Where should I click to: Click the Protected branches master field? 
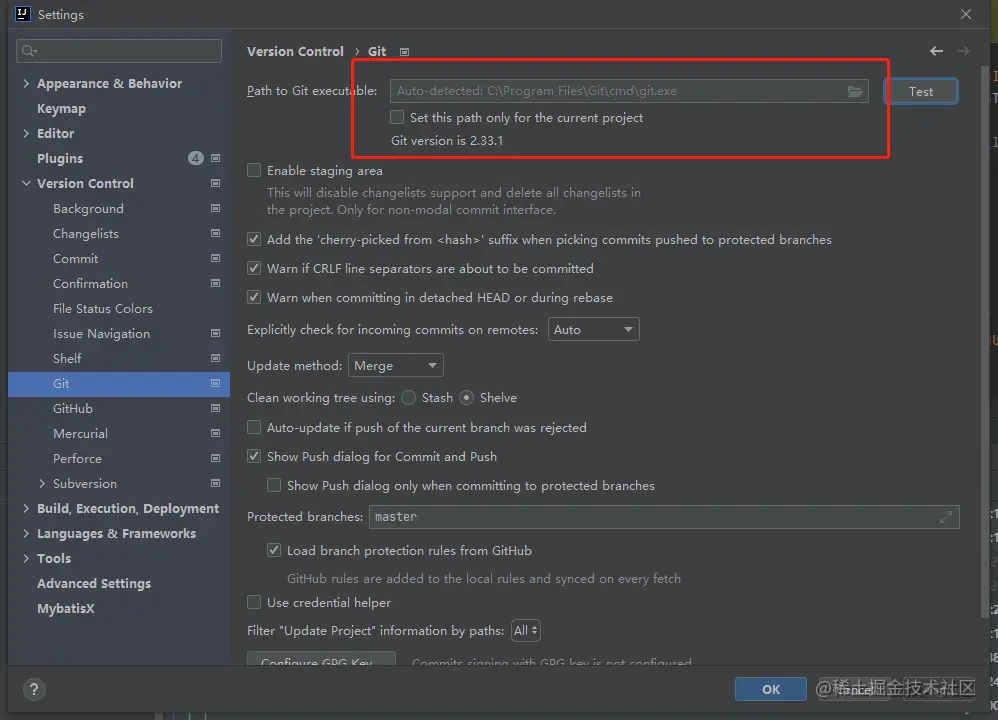(x=664, y=517)
